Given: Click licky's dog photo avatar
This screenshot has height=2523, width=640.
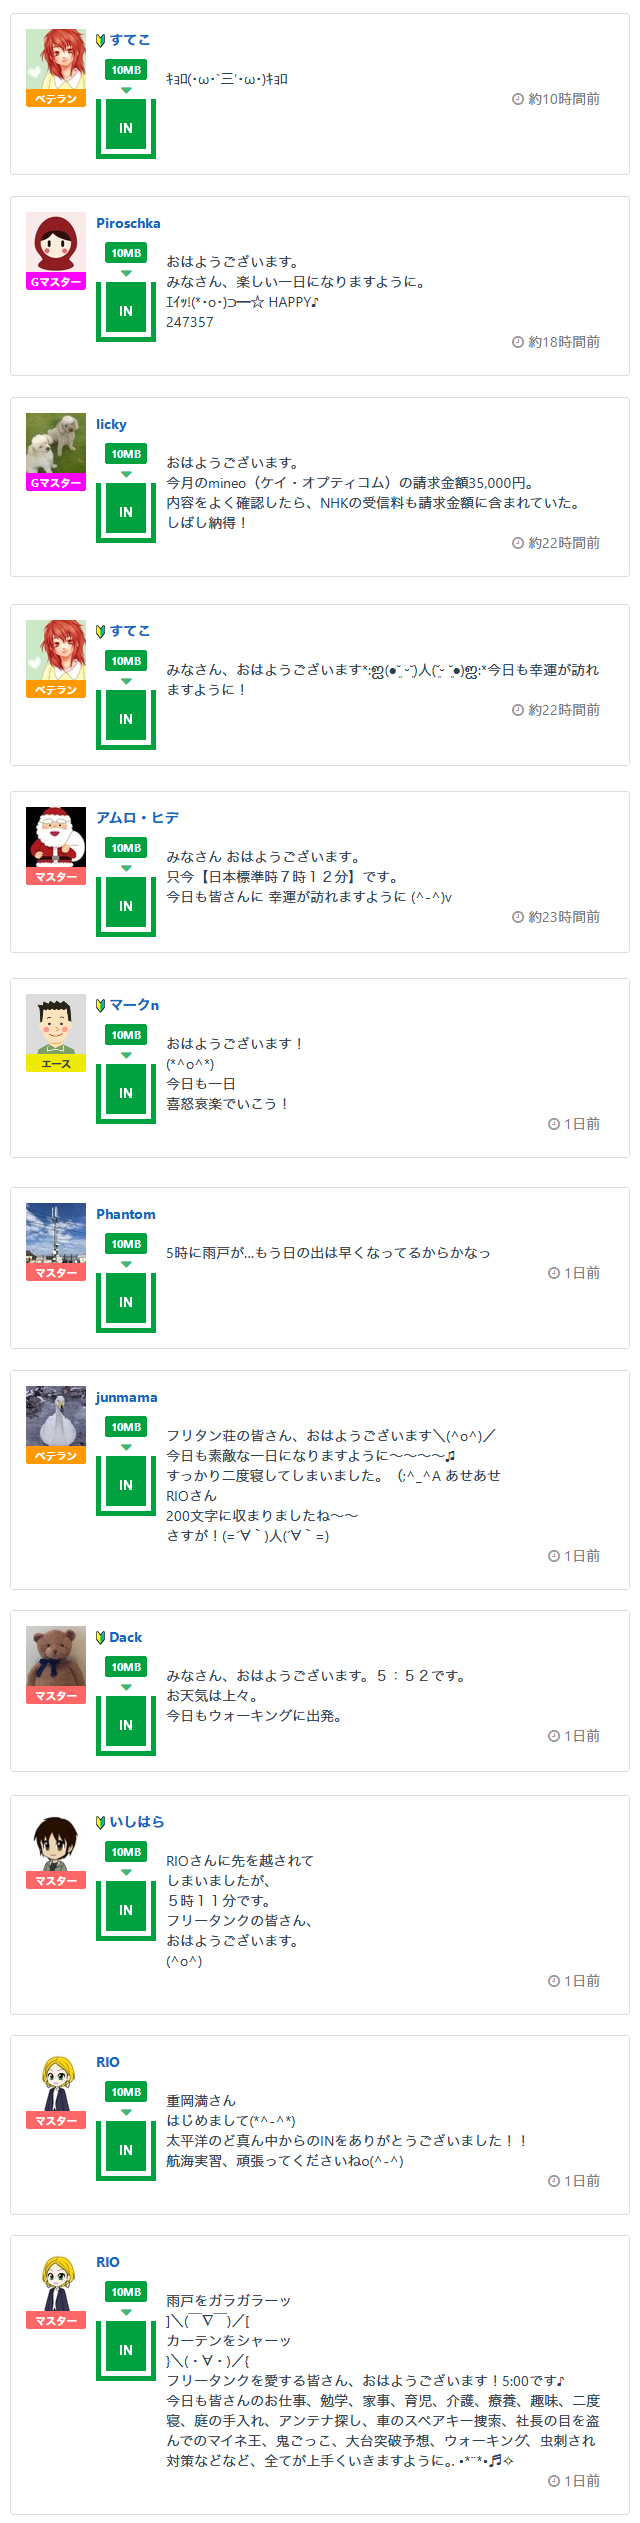Looking at the screenshot, I should point(56,443).
